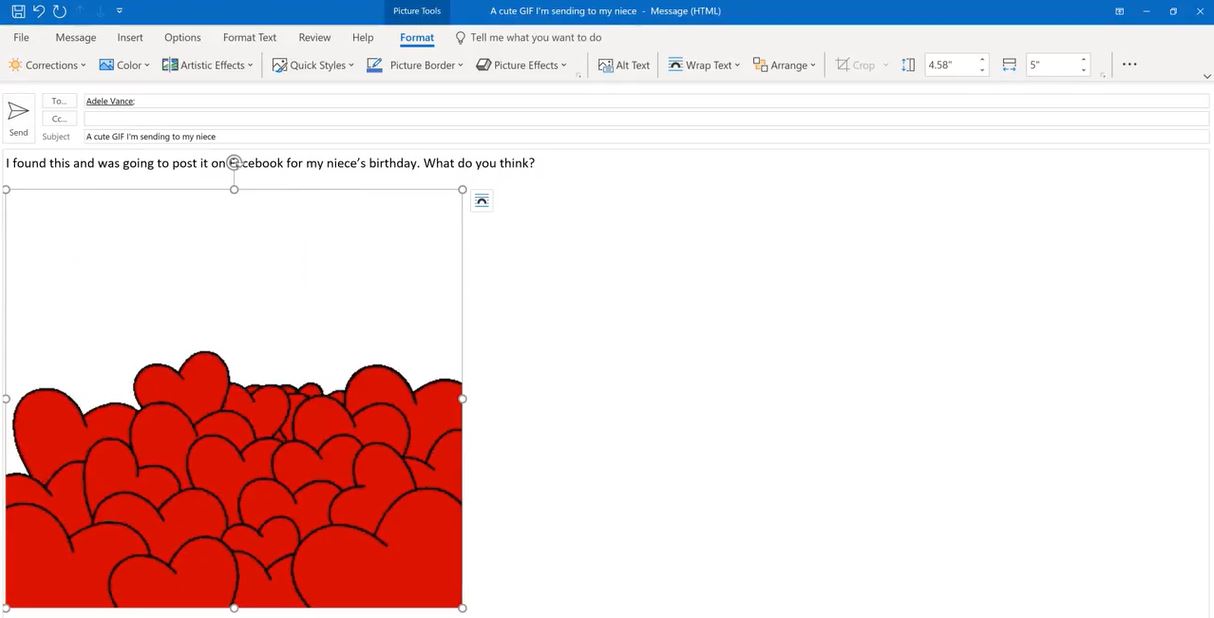Image resolution: width=1214 pixels, height=618 pixels.
Task: Click the layout options button beside the image
Action: tap(482, 200)
